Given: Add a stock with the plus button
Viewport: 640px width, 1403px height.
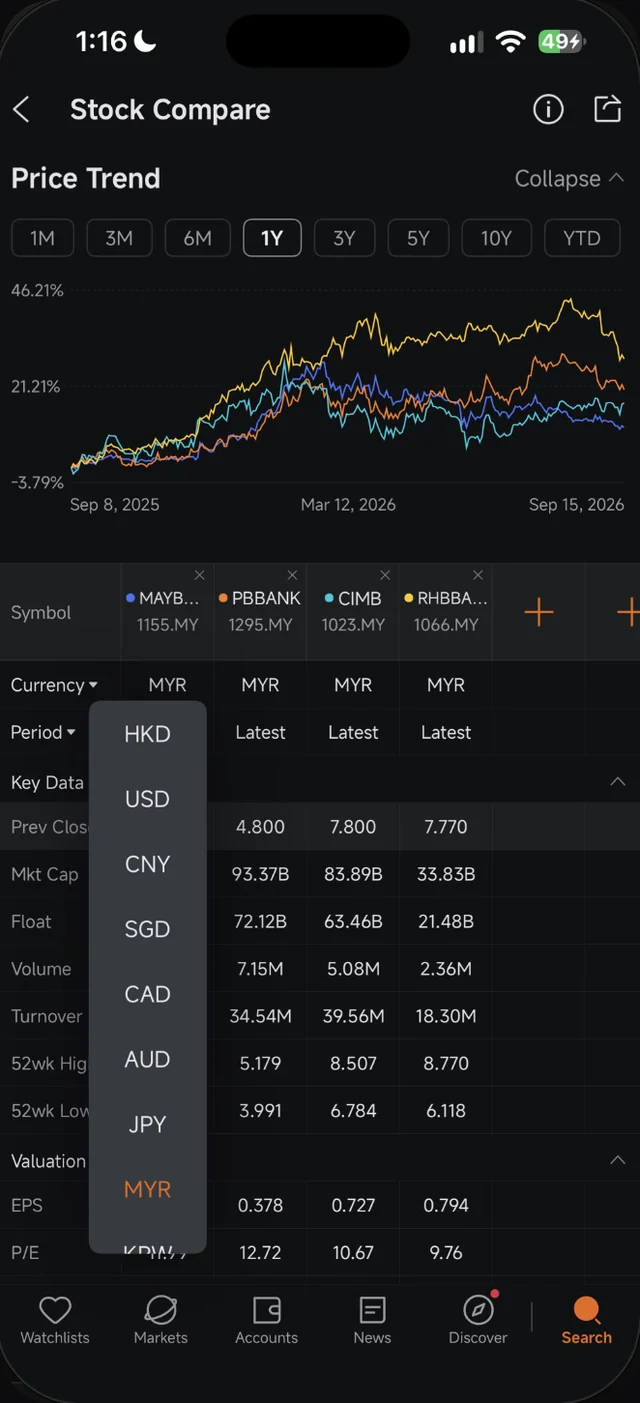Looking at the screenshot, I should 538,612.
